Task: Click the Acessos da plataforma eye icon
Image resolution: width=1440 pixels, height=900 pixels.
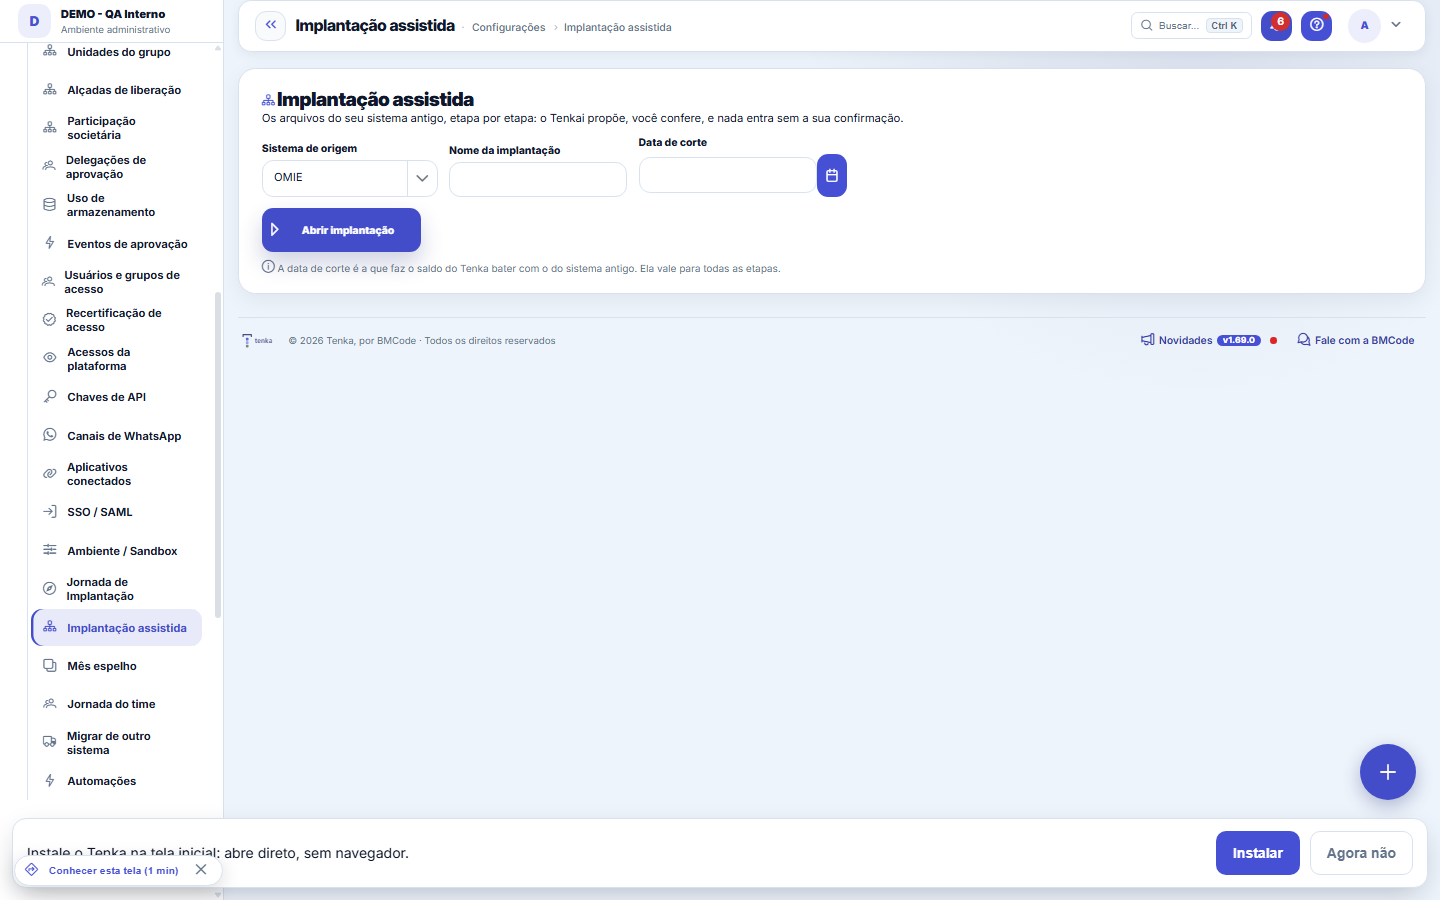Action: 49,358
